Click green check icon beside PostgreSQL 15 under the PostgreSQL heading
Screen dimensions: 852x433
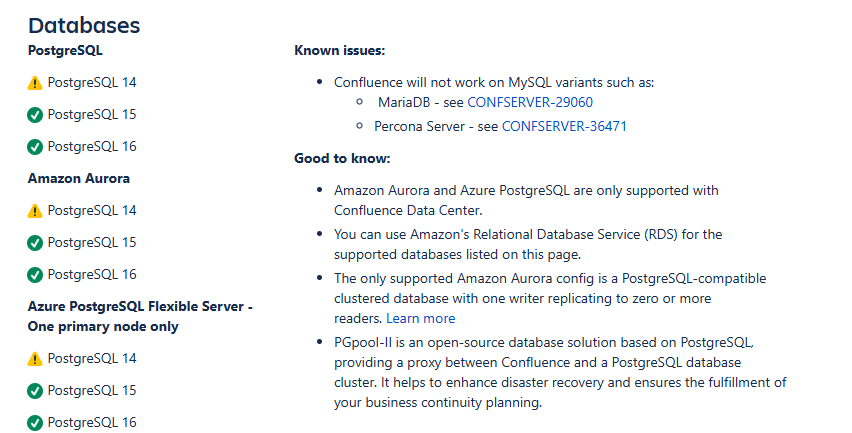click(x=35, y=115)
